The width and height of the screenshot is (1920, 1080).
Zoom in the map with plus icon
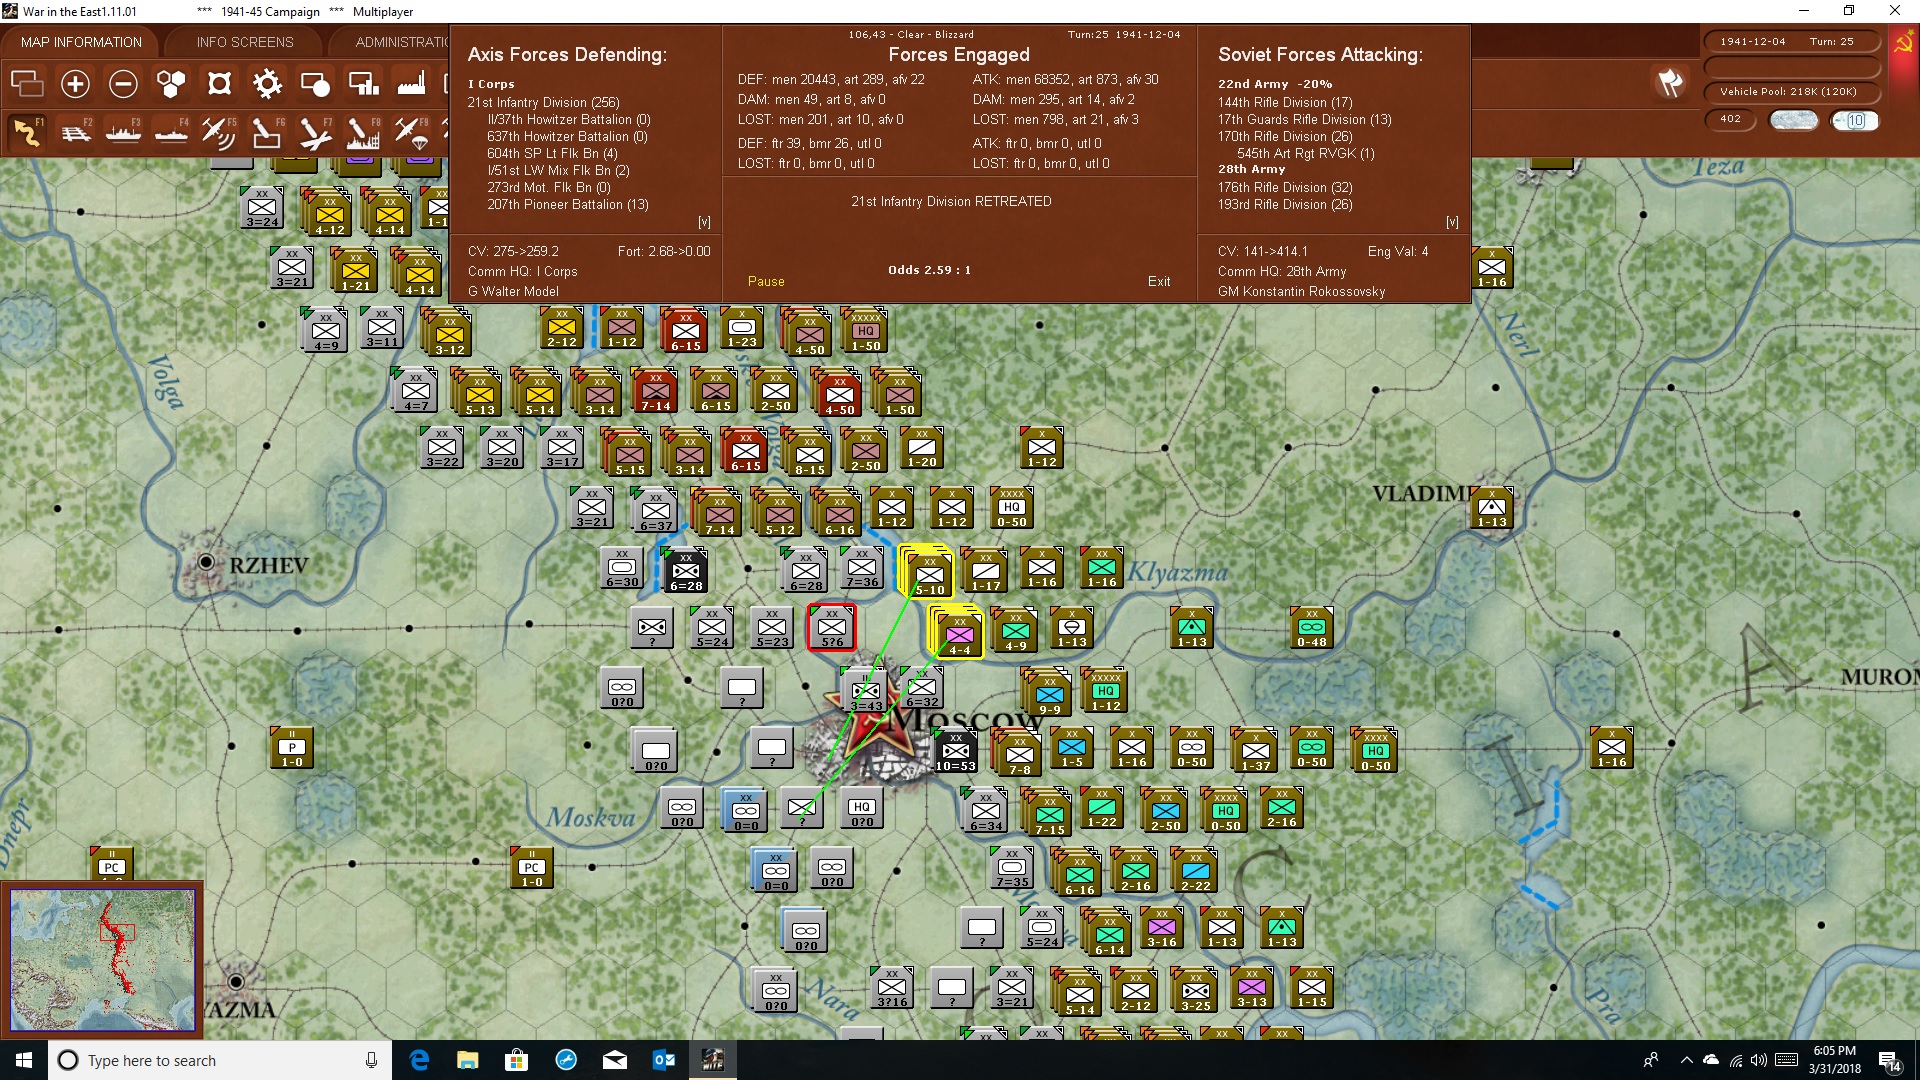point(75,84)
